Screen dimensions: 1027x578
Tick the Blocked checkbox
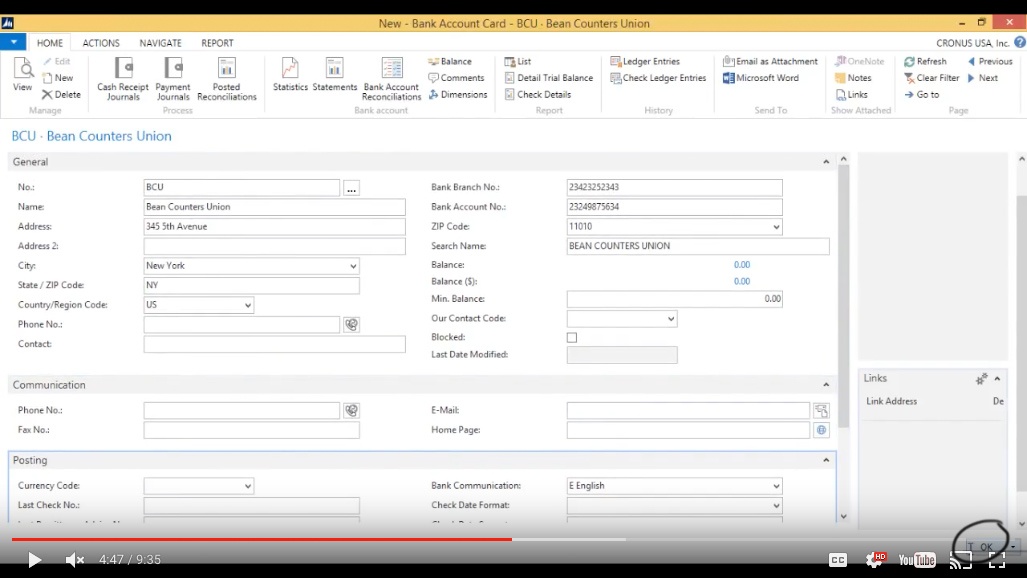572,337
